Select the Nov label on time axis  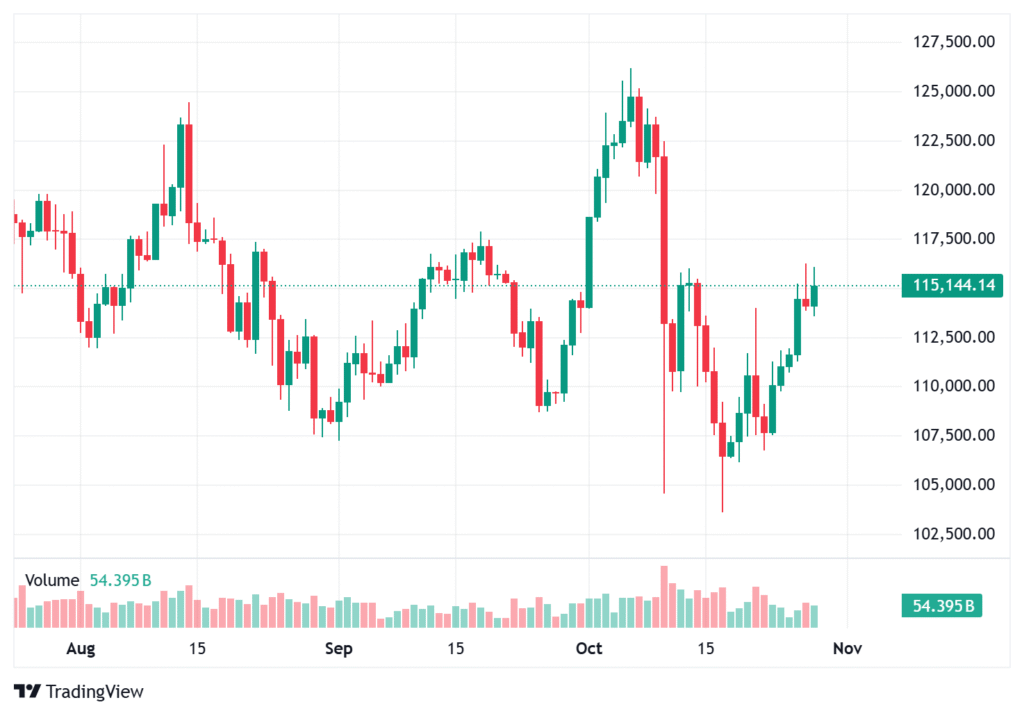tap(847, 649)
